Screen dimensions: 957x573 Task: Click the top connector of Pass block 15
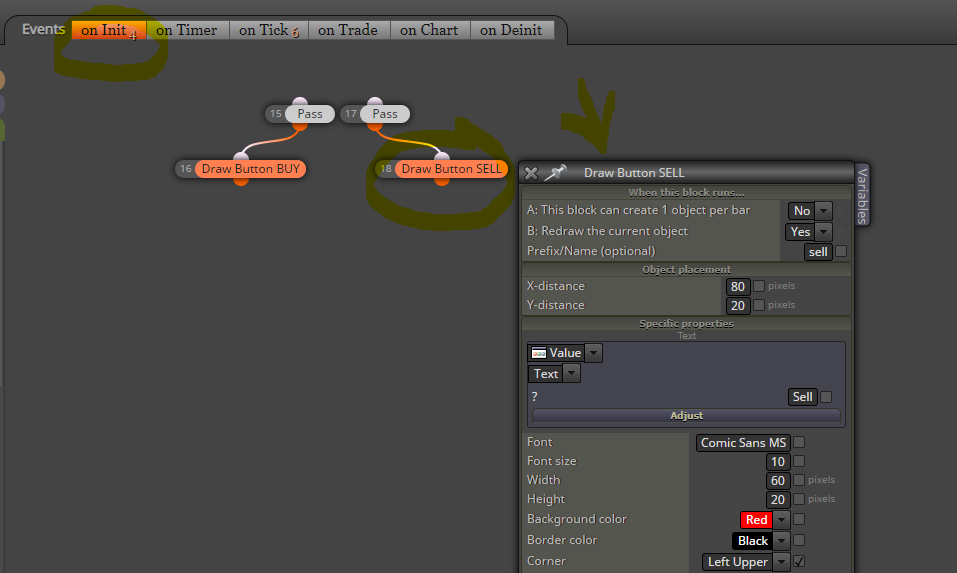(300, 101)
